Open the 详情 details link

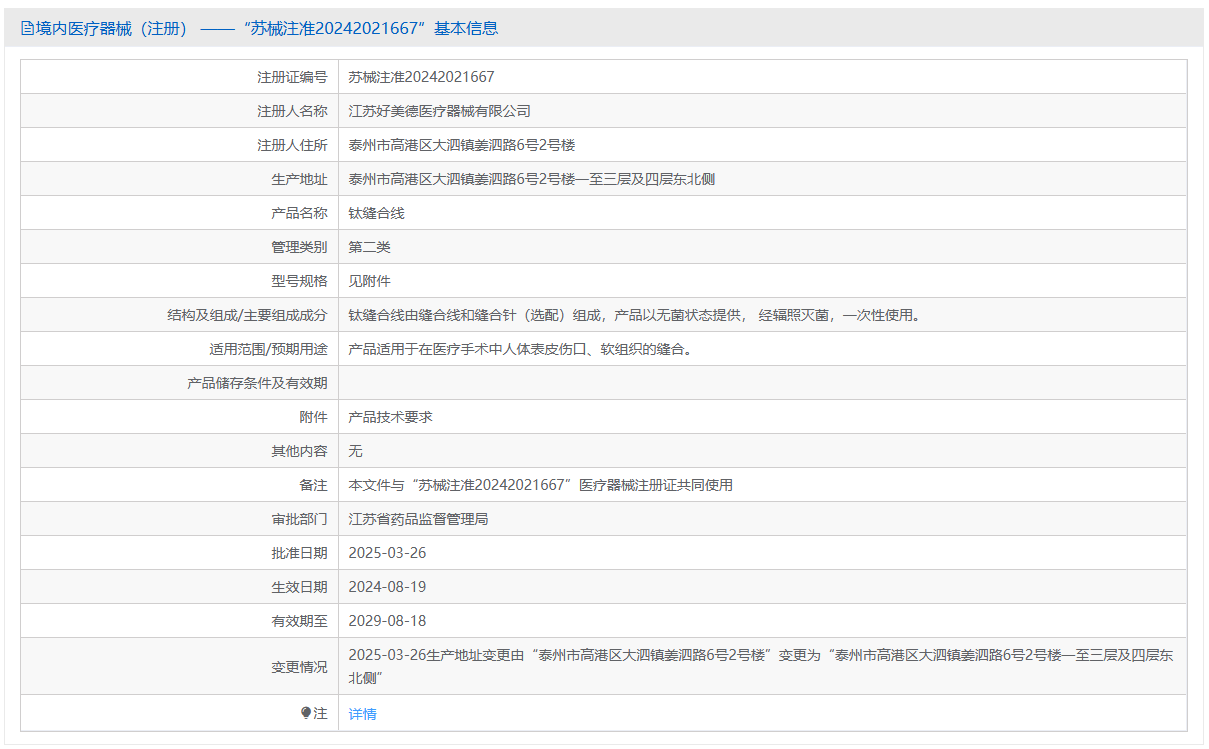coord(362,714)
